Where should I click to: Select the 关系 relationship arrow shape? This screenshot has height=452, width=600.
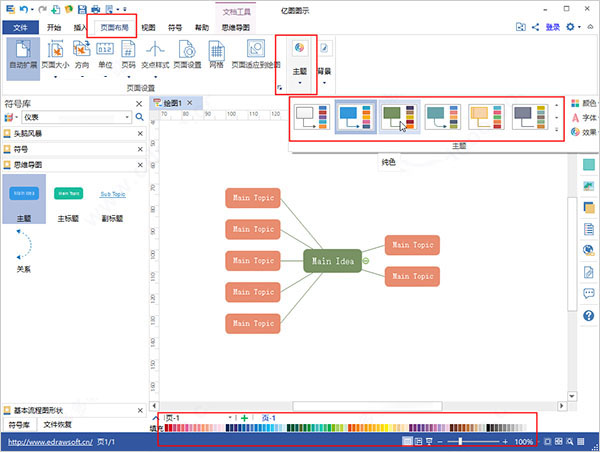(x=23, y=251)
